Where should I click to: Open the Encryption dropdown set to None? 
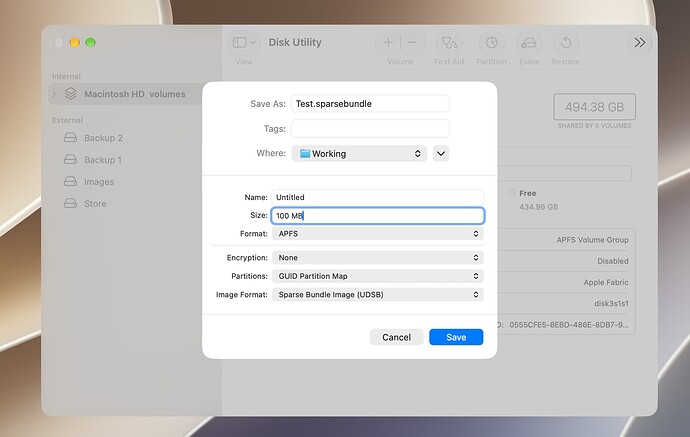tap(378, 257)
